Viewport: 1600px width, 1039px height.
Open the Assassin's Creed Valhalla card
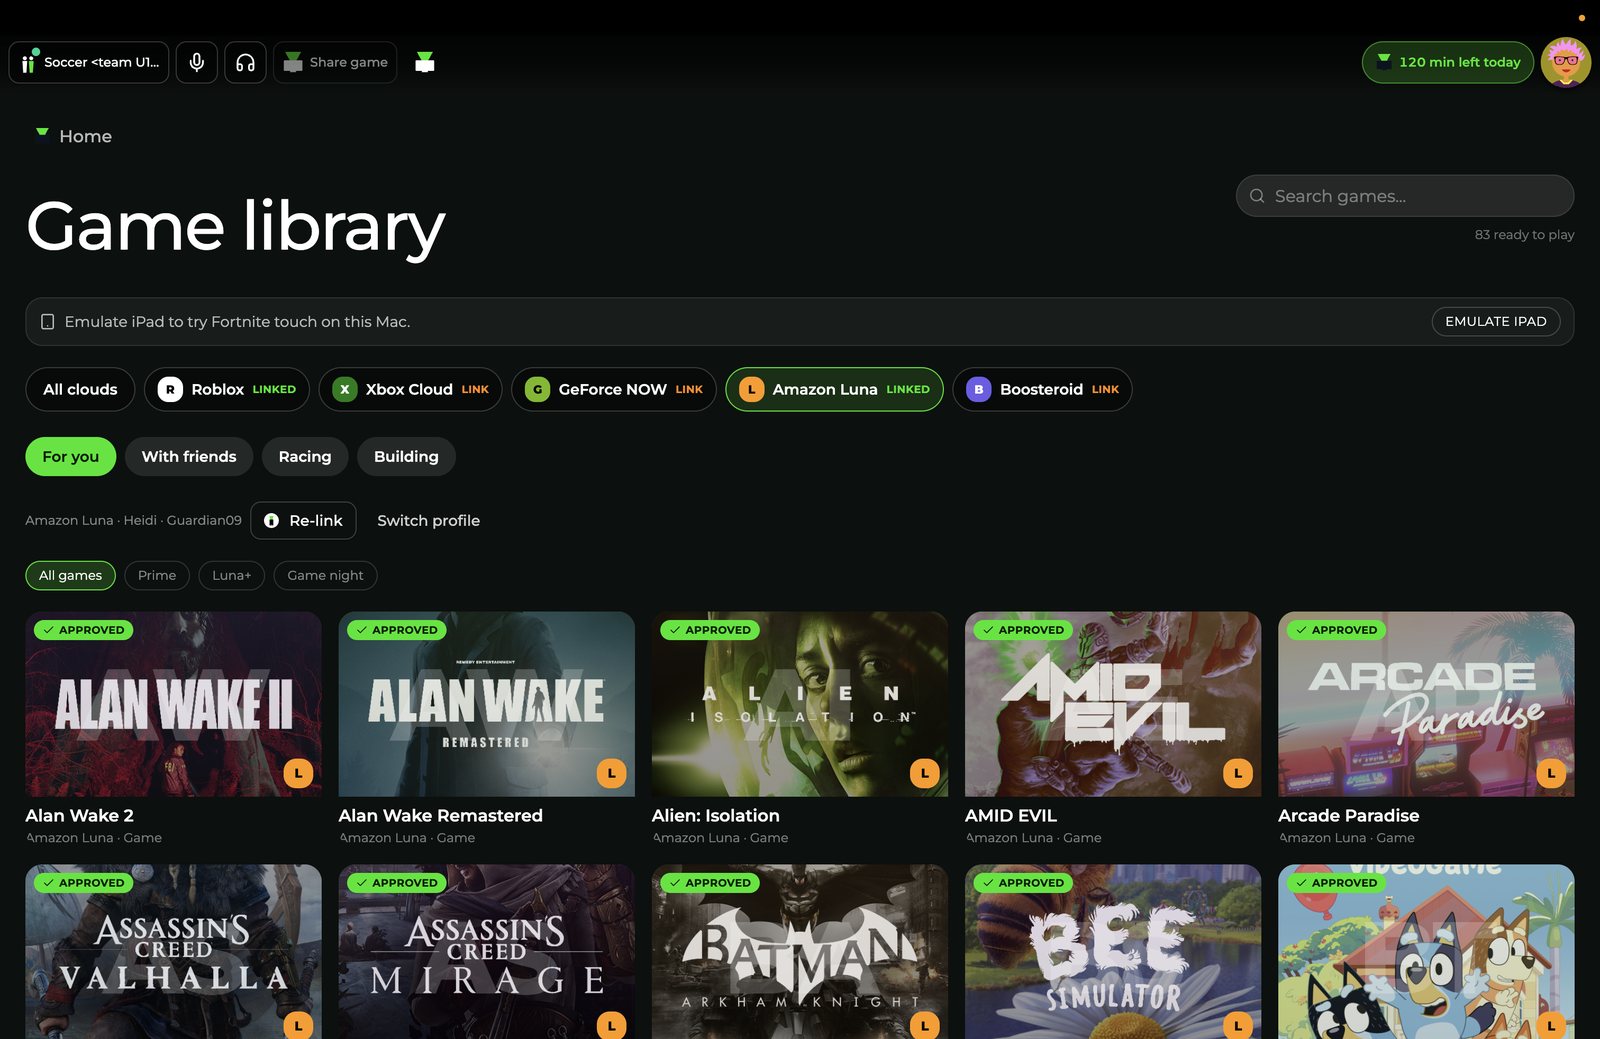[173, 952]
